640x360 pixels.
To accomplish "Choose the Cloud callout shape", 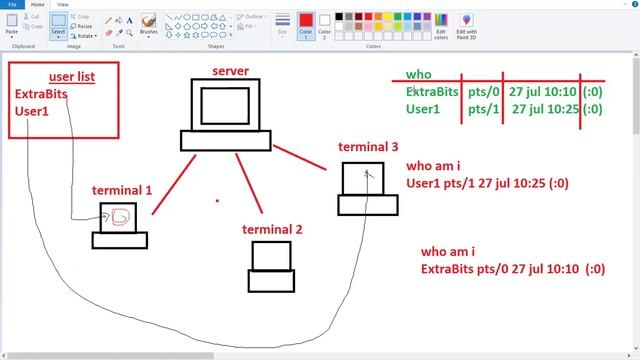I will click(x=223, y=35).
